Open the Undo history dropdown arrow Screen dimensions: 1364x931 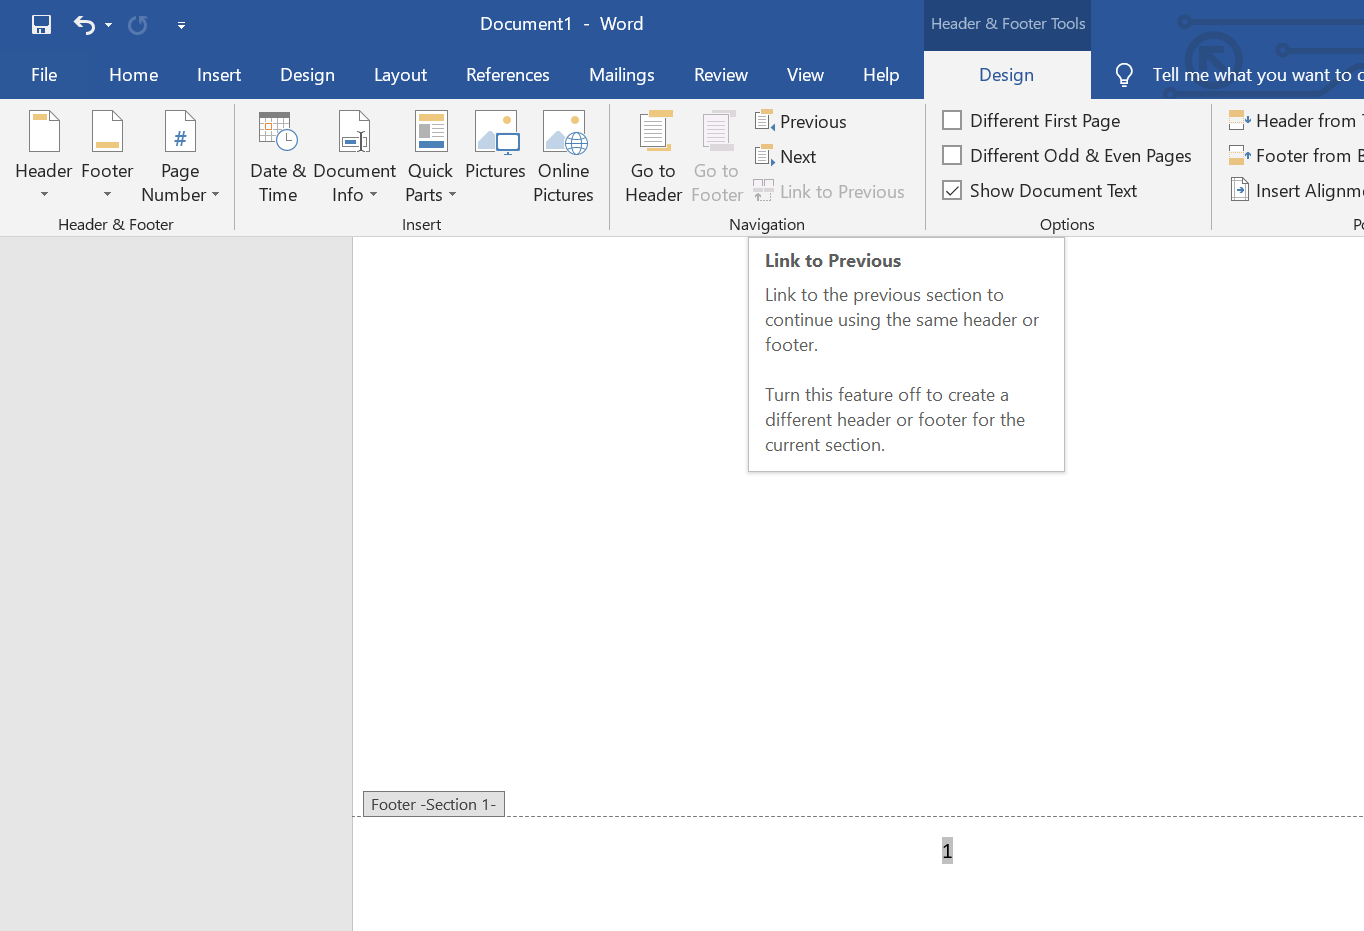[x=108, y=25]
